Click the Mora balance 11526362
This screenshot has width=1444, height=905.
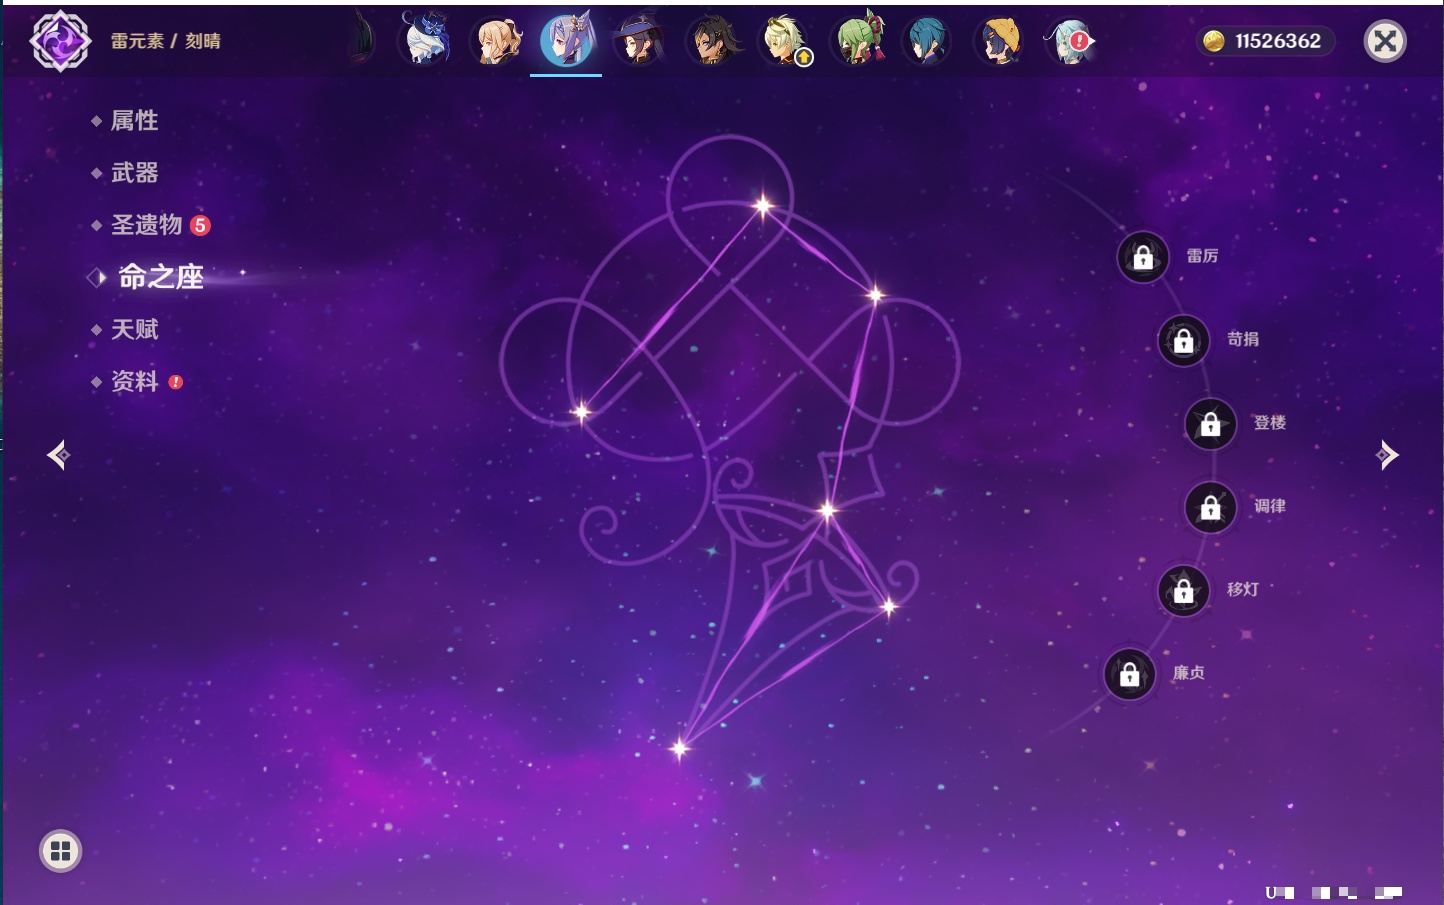click(1278, 41)
